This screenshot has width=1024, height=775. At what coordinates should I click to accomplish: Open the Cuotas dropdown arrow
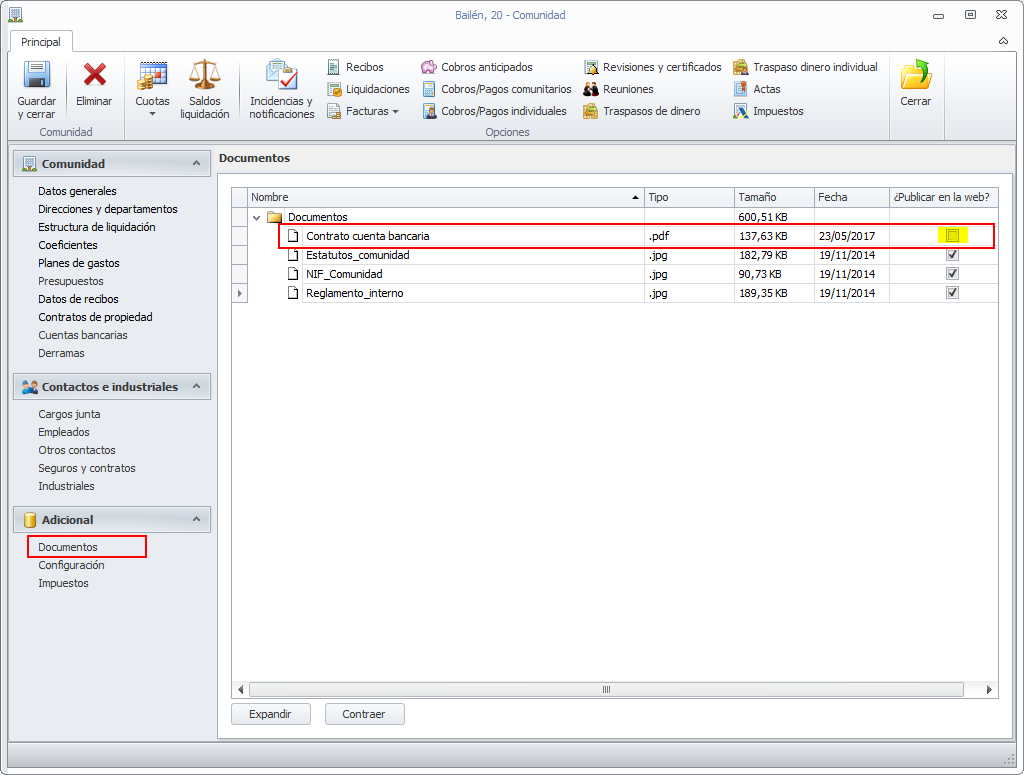tap(152, 114)
